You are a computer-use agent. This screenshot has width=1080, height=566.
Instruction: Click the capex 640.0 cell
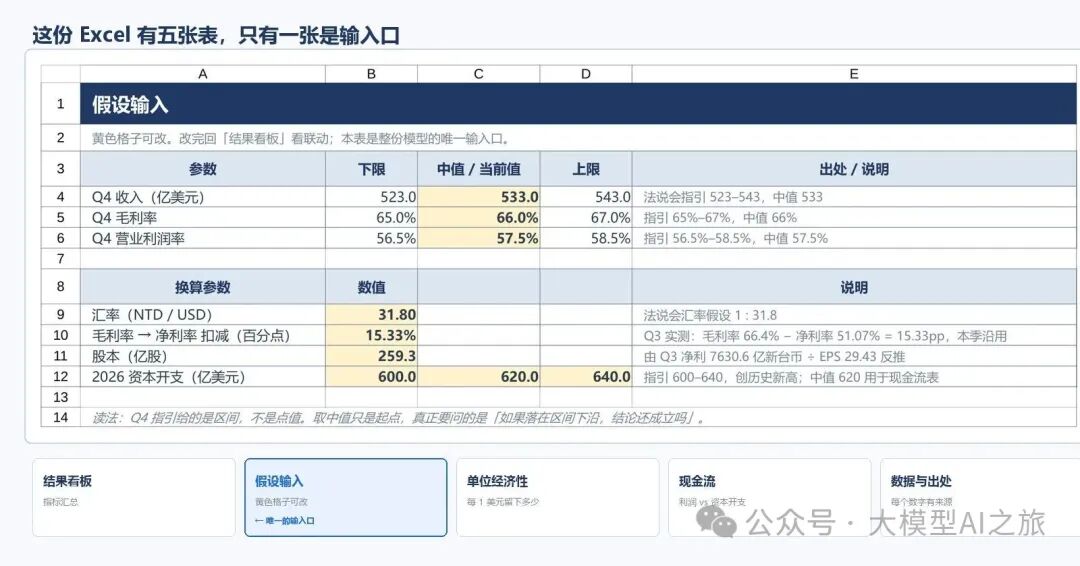click(x=586, y=377)
